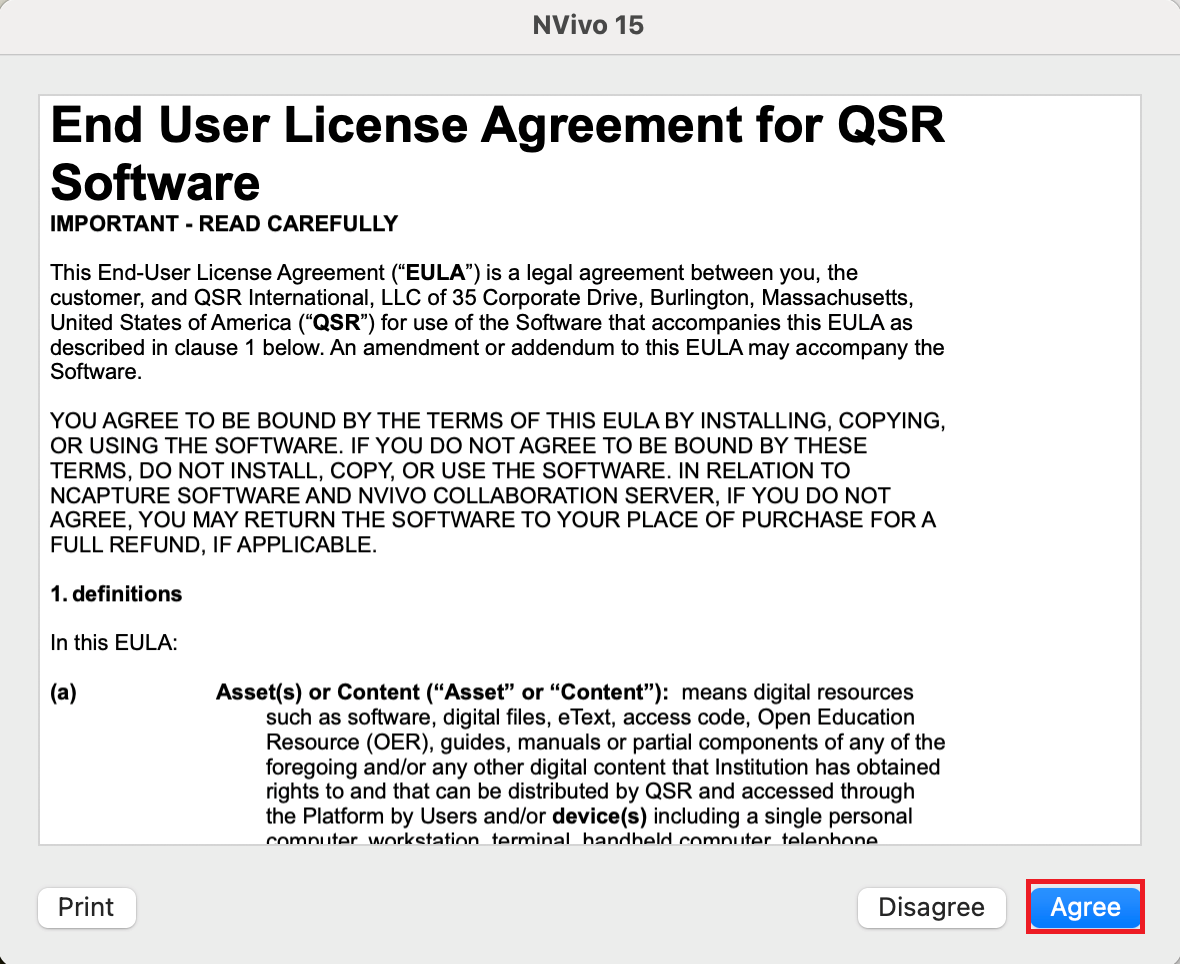The image size is (1180, 964).
Task: Click the NVivo 15 title bar
Action: tap(589, 25)
